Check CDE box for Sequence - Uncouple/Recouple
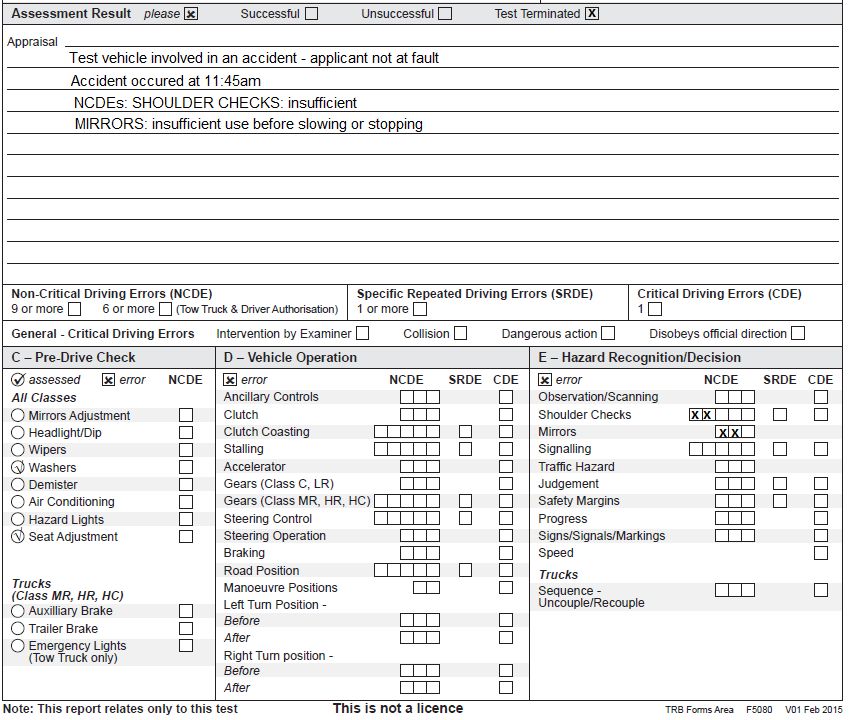The height and width of the screenshot is (720, 850). click(x=821, y=590)
